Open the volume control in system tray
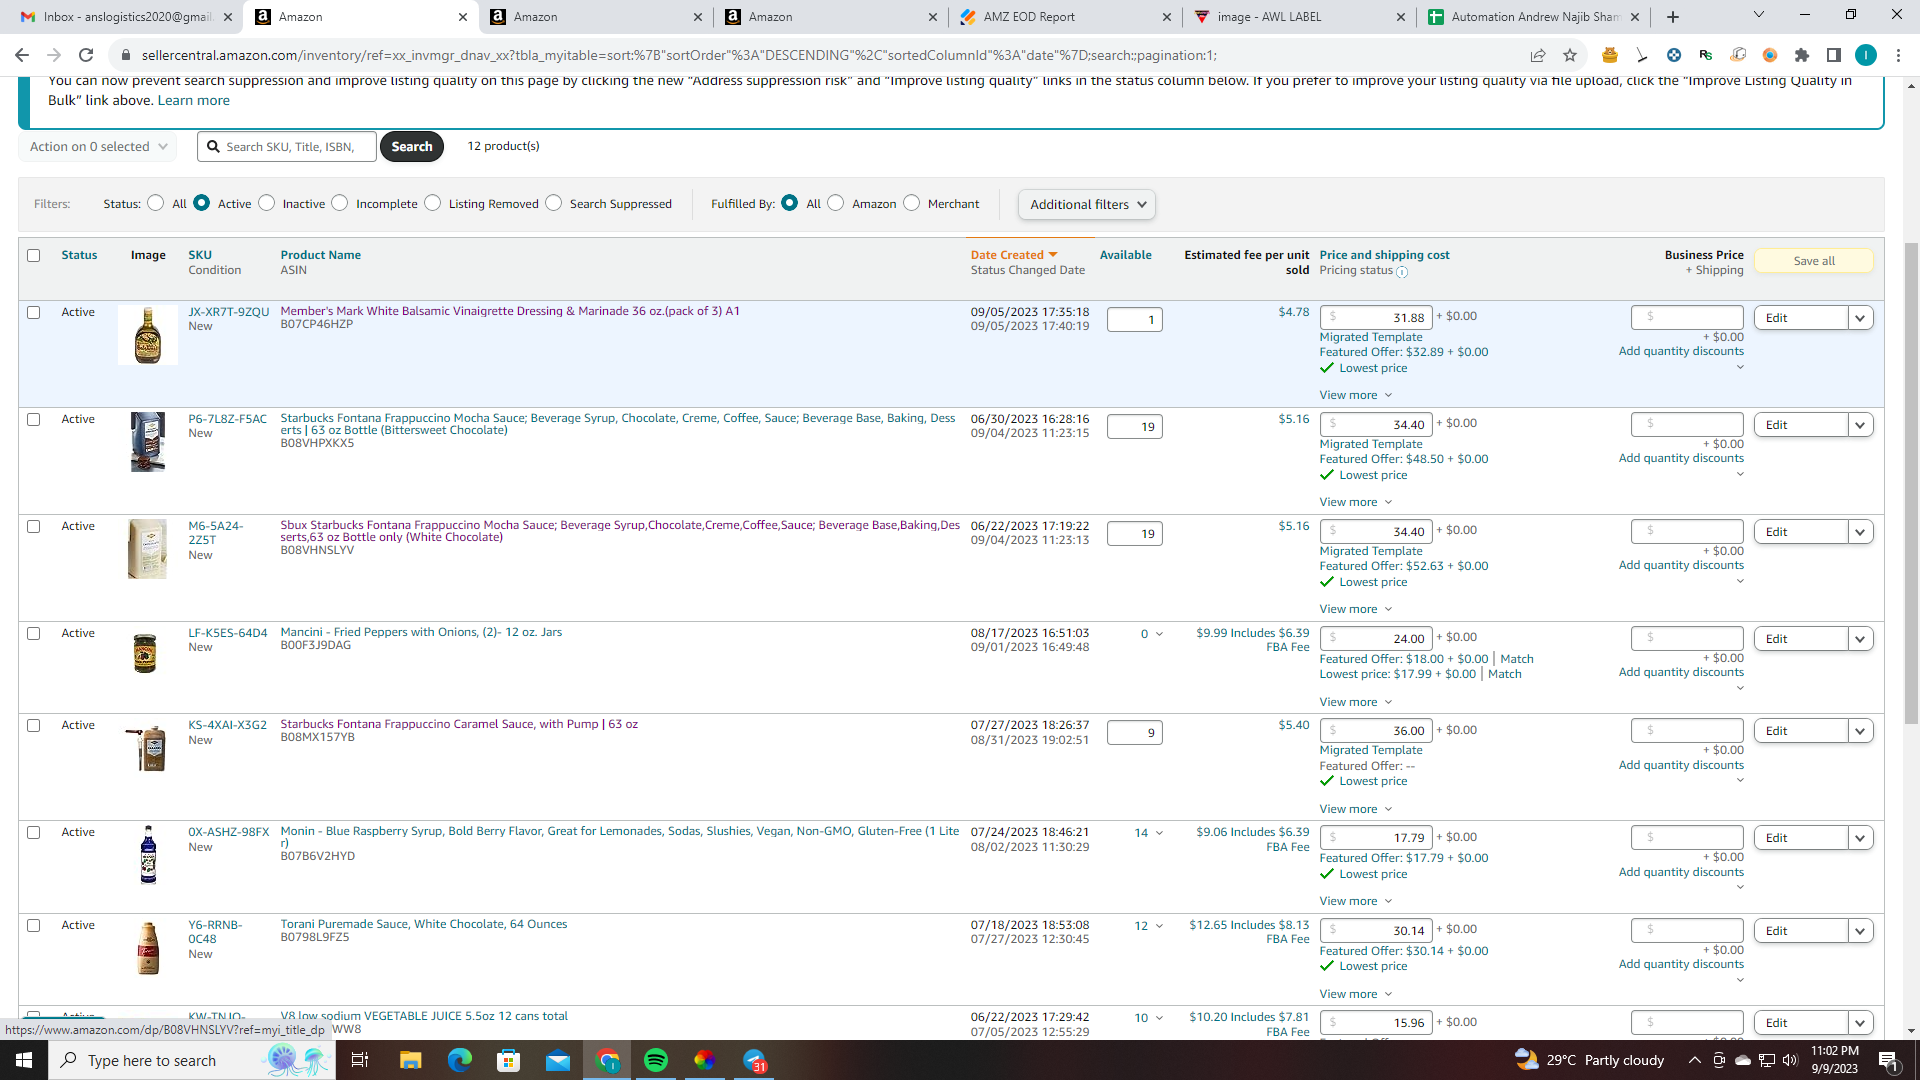This screenshot has height=1080, width=1920. coord(1790,1060)
